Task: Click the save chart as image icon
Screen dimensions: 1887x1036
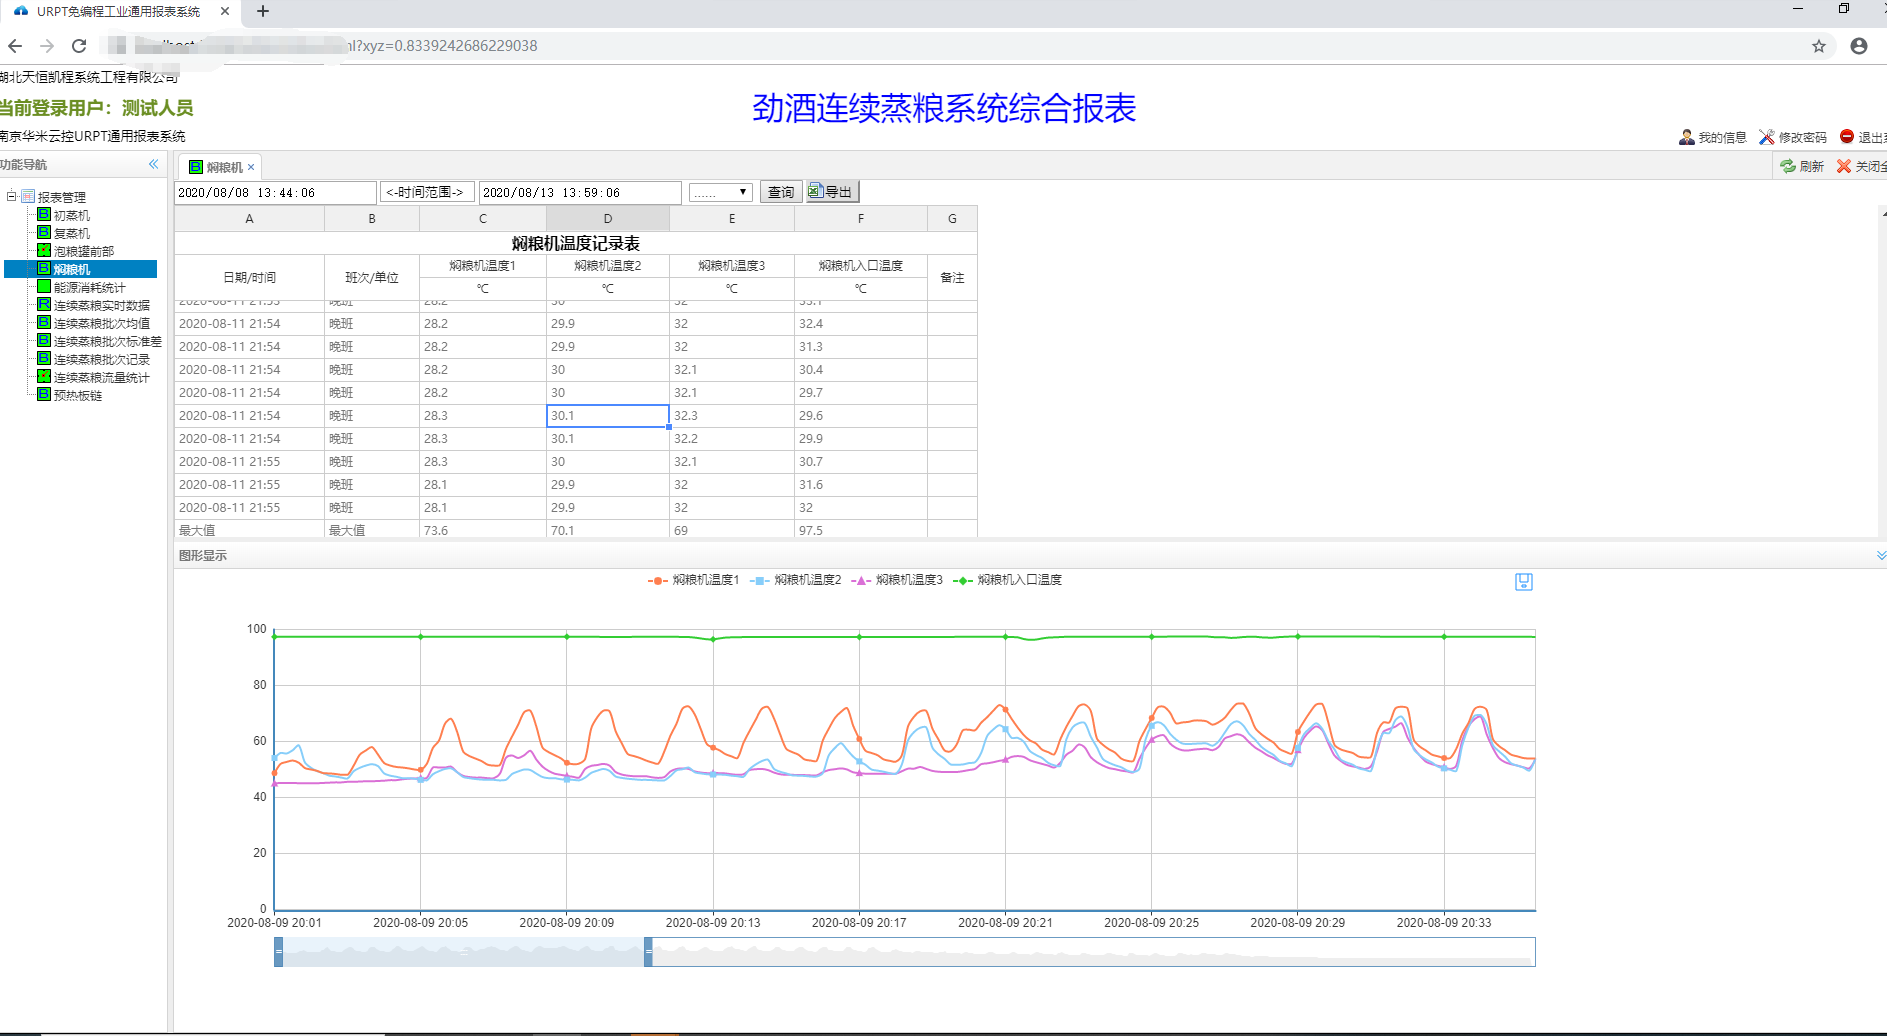Action: point(1523,582)
